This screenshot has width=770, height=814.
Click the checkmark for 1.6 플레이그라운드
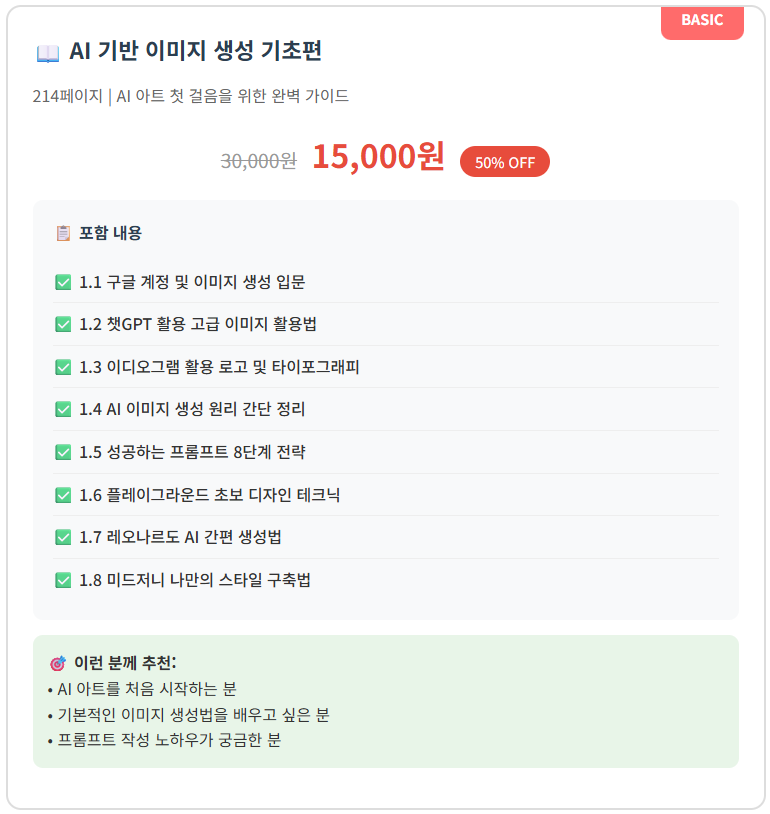point(63,495)
